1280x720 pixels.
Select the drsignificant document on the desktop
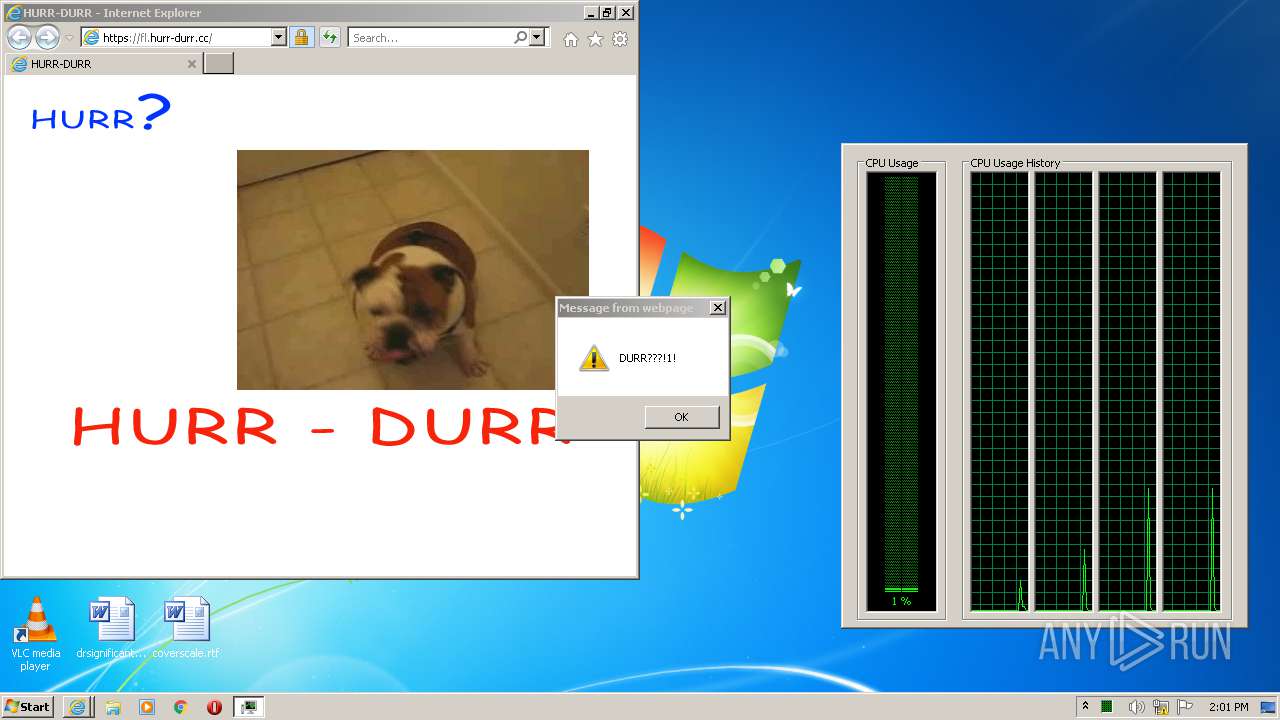(111, 629)
